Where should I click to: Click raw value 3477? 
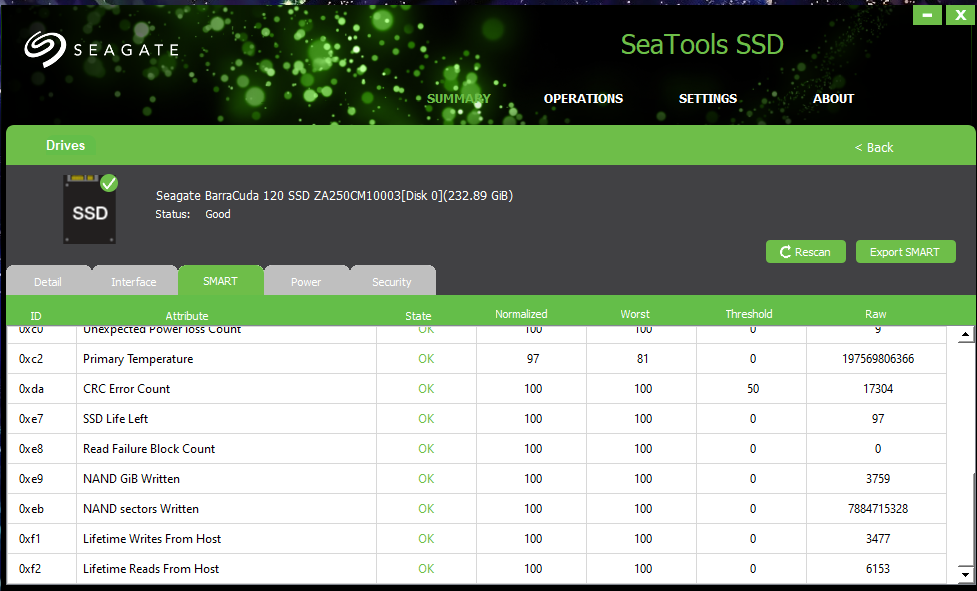point(878,538)
